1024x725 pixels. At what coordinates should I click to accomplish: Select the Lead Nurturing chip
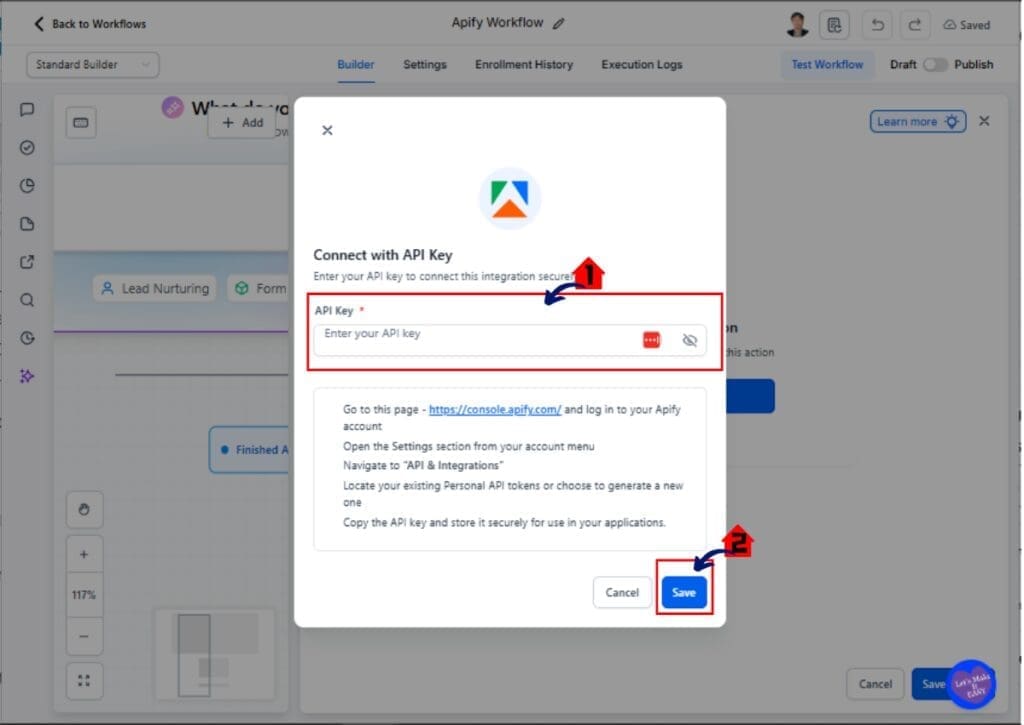click(155, 288)
